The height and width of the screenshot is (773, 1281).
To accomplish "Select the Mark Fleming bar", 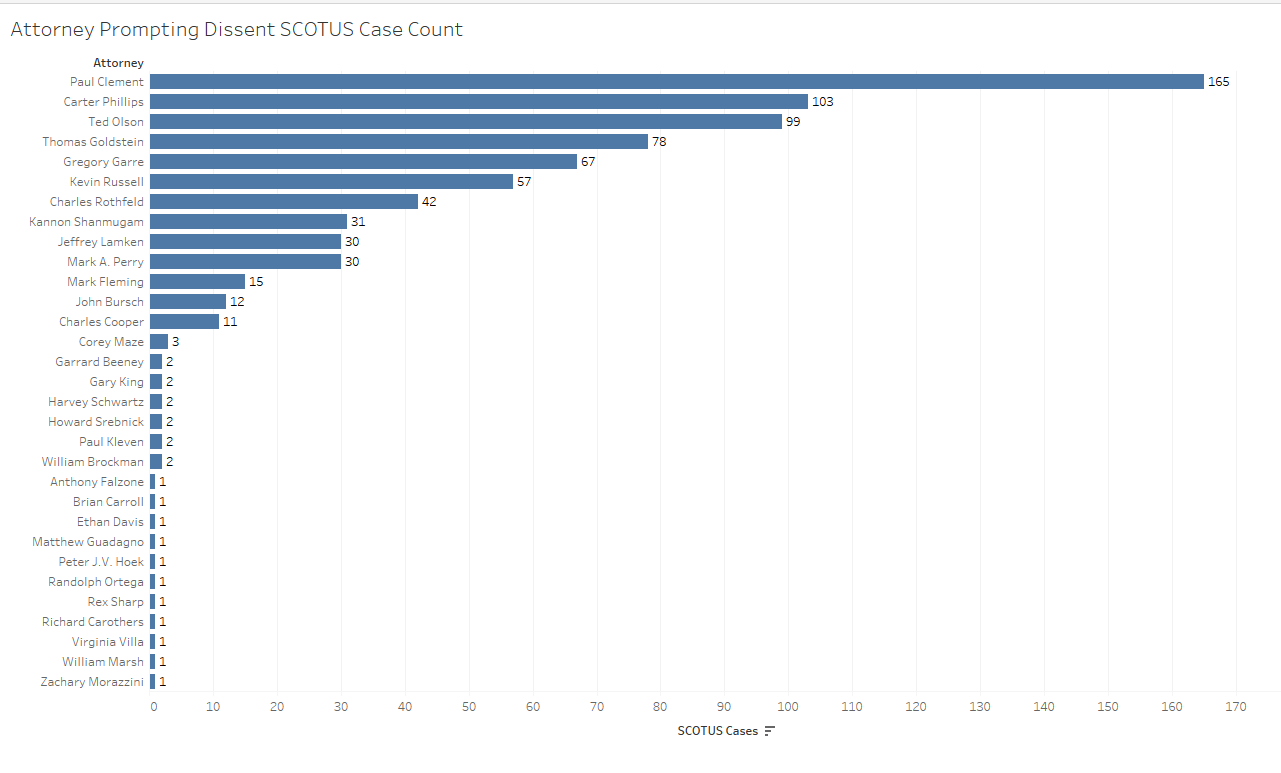I will 197,282.
